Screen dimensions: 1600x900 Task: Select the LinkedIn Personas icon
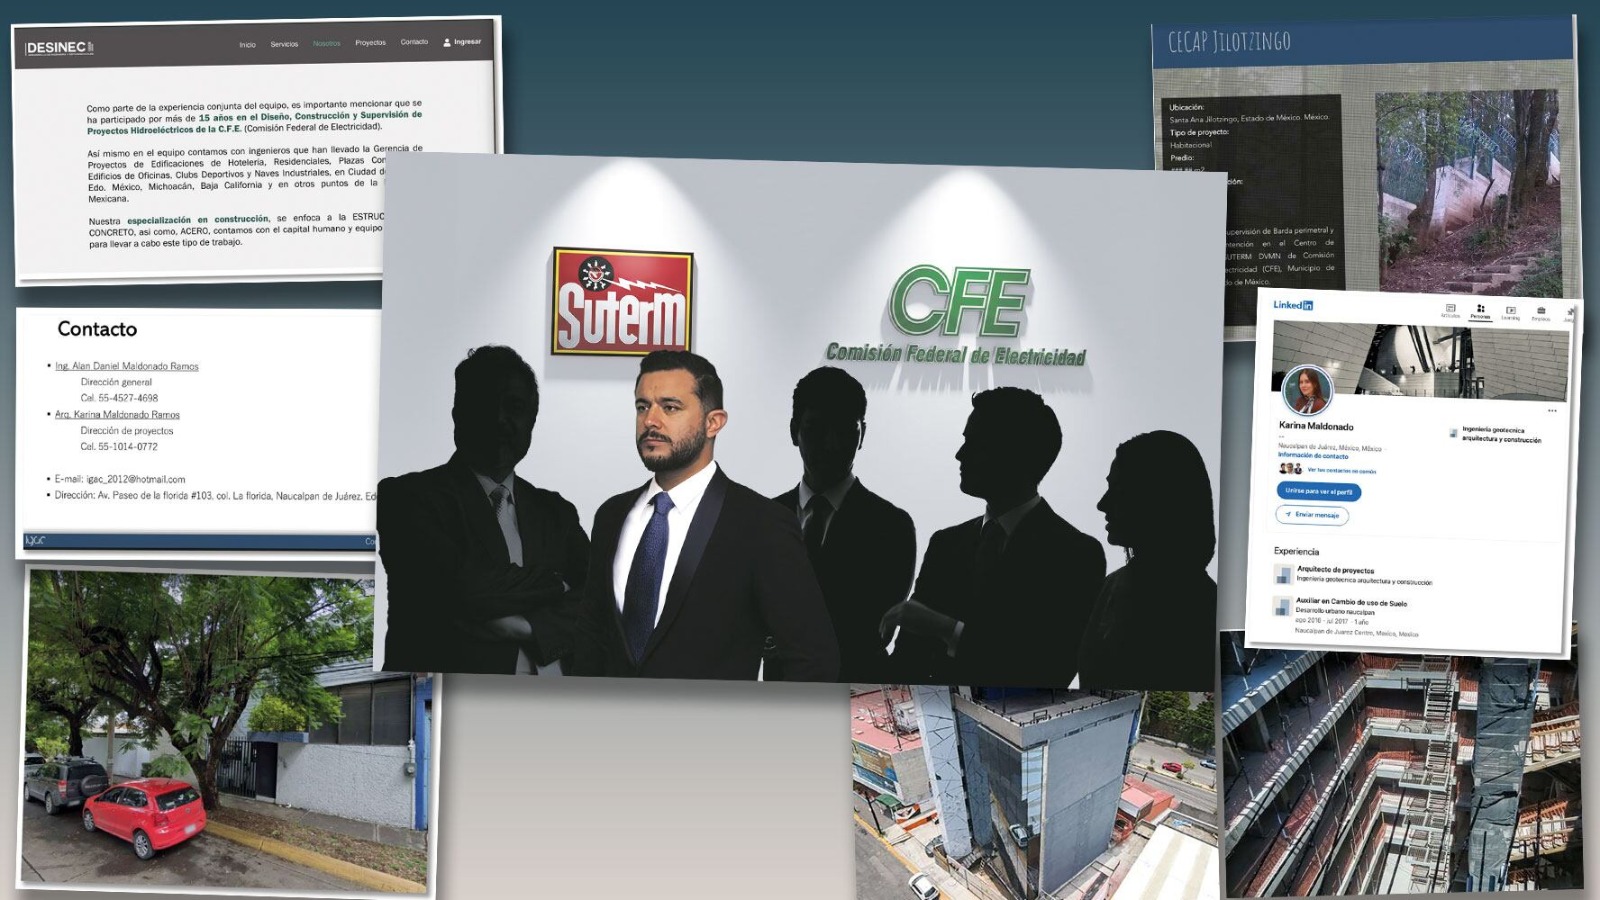coord(1480,311)
